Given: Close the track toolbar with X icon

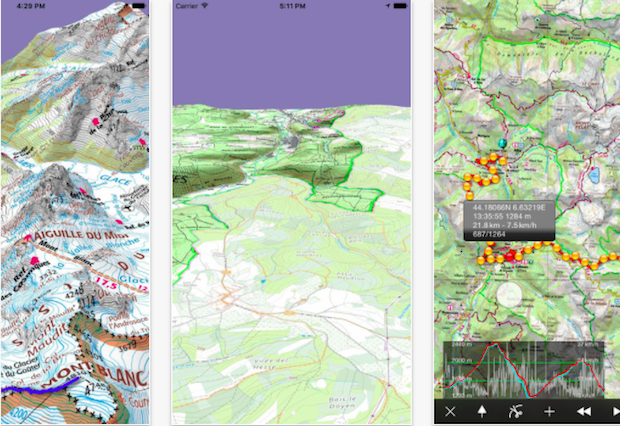Looking at the screenshot, I should coord(450,411).
